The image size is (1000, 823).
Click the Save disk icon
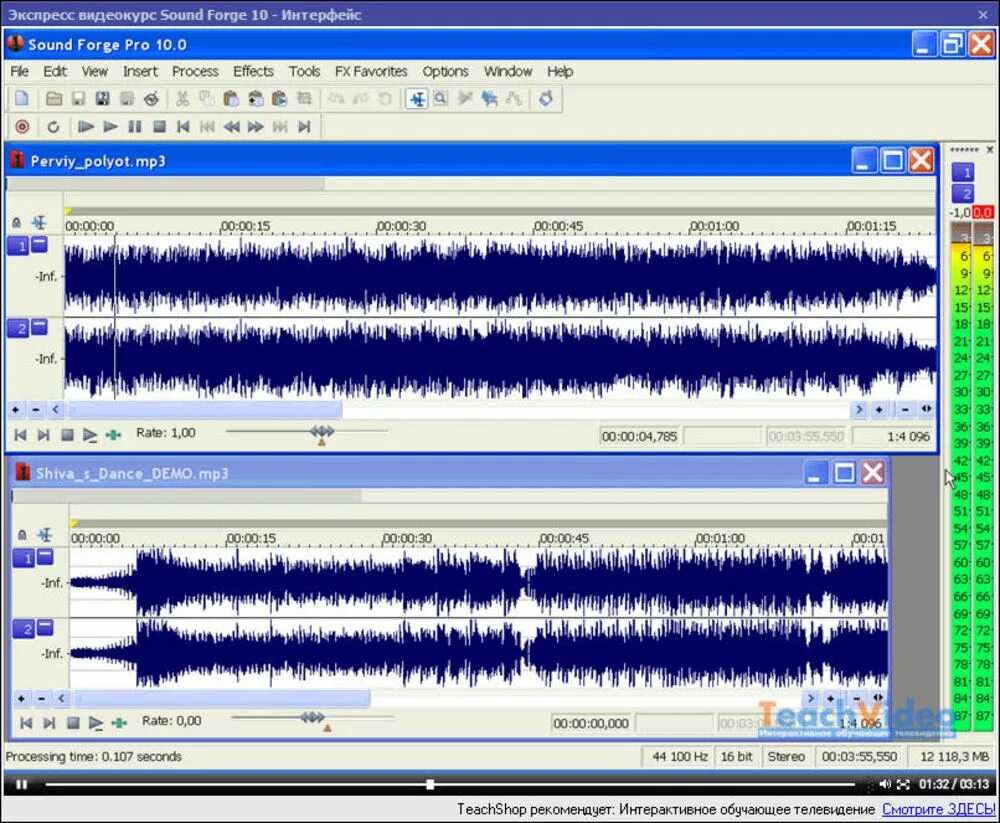click(x=78, y=98)
